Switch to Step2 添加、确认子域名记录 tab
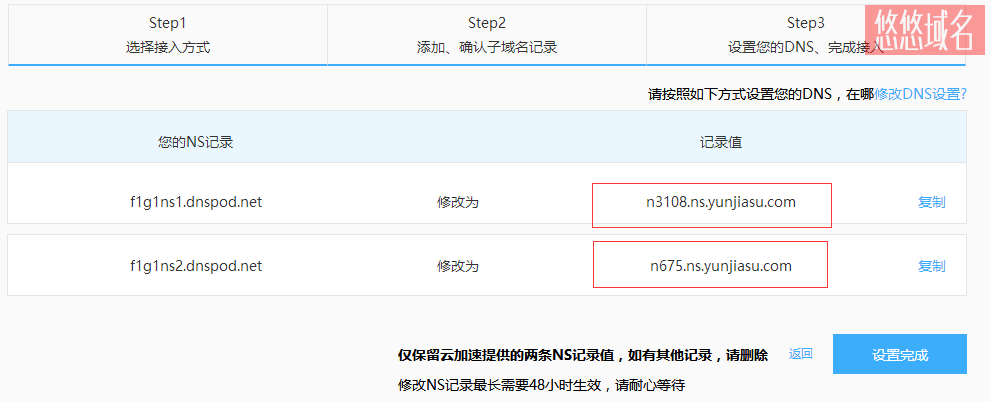 pyautogui.click(x=487, y=35)
